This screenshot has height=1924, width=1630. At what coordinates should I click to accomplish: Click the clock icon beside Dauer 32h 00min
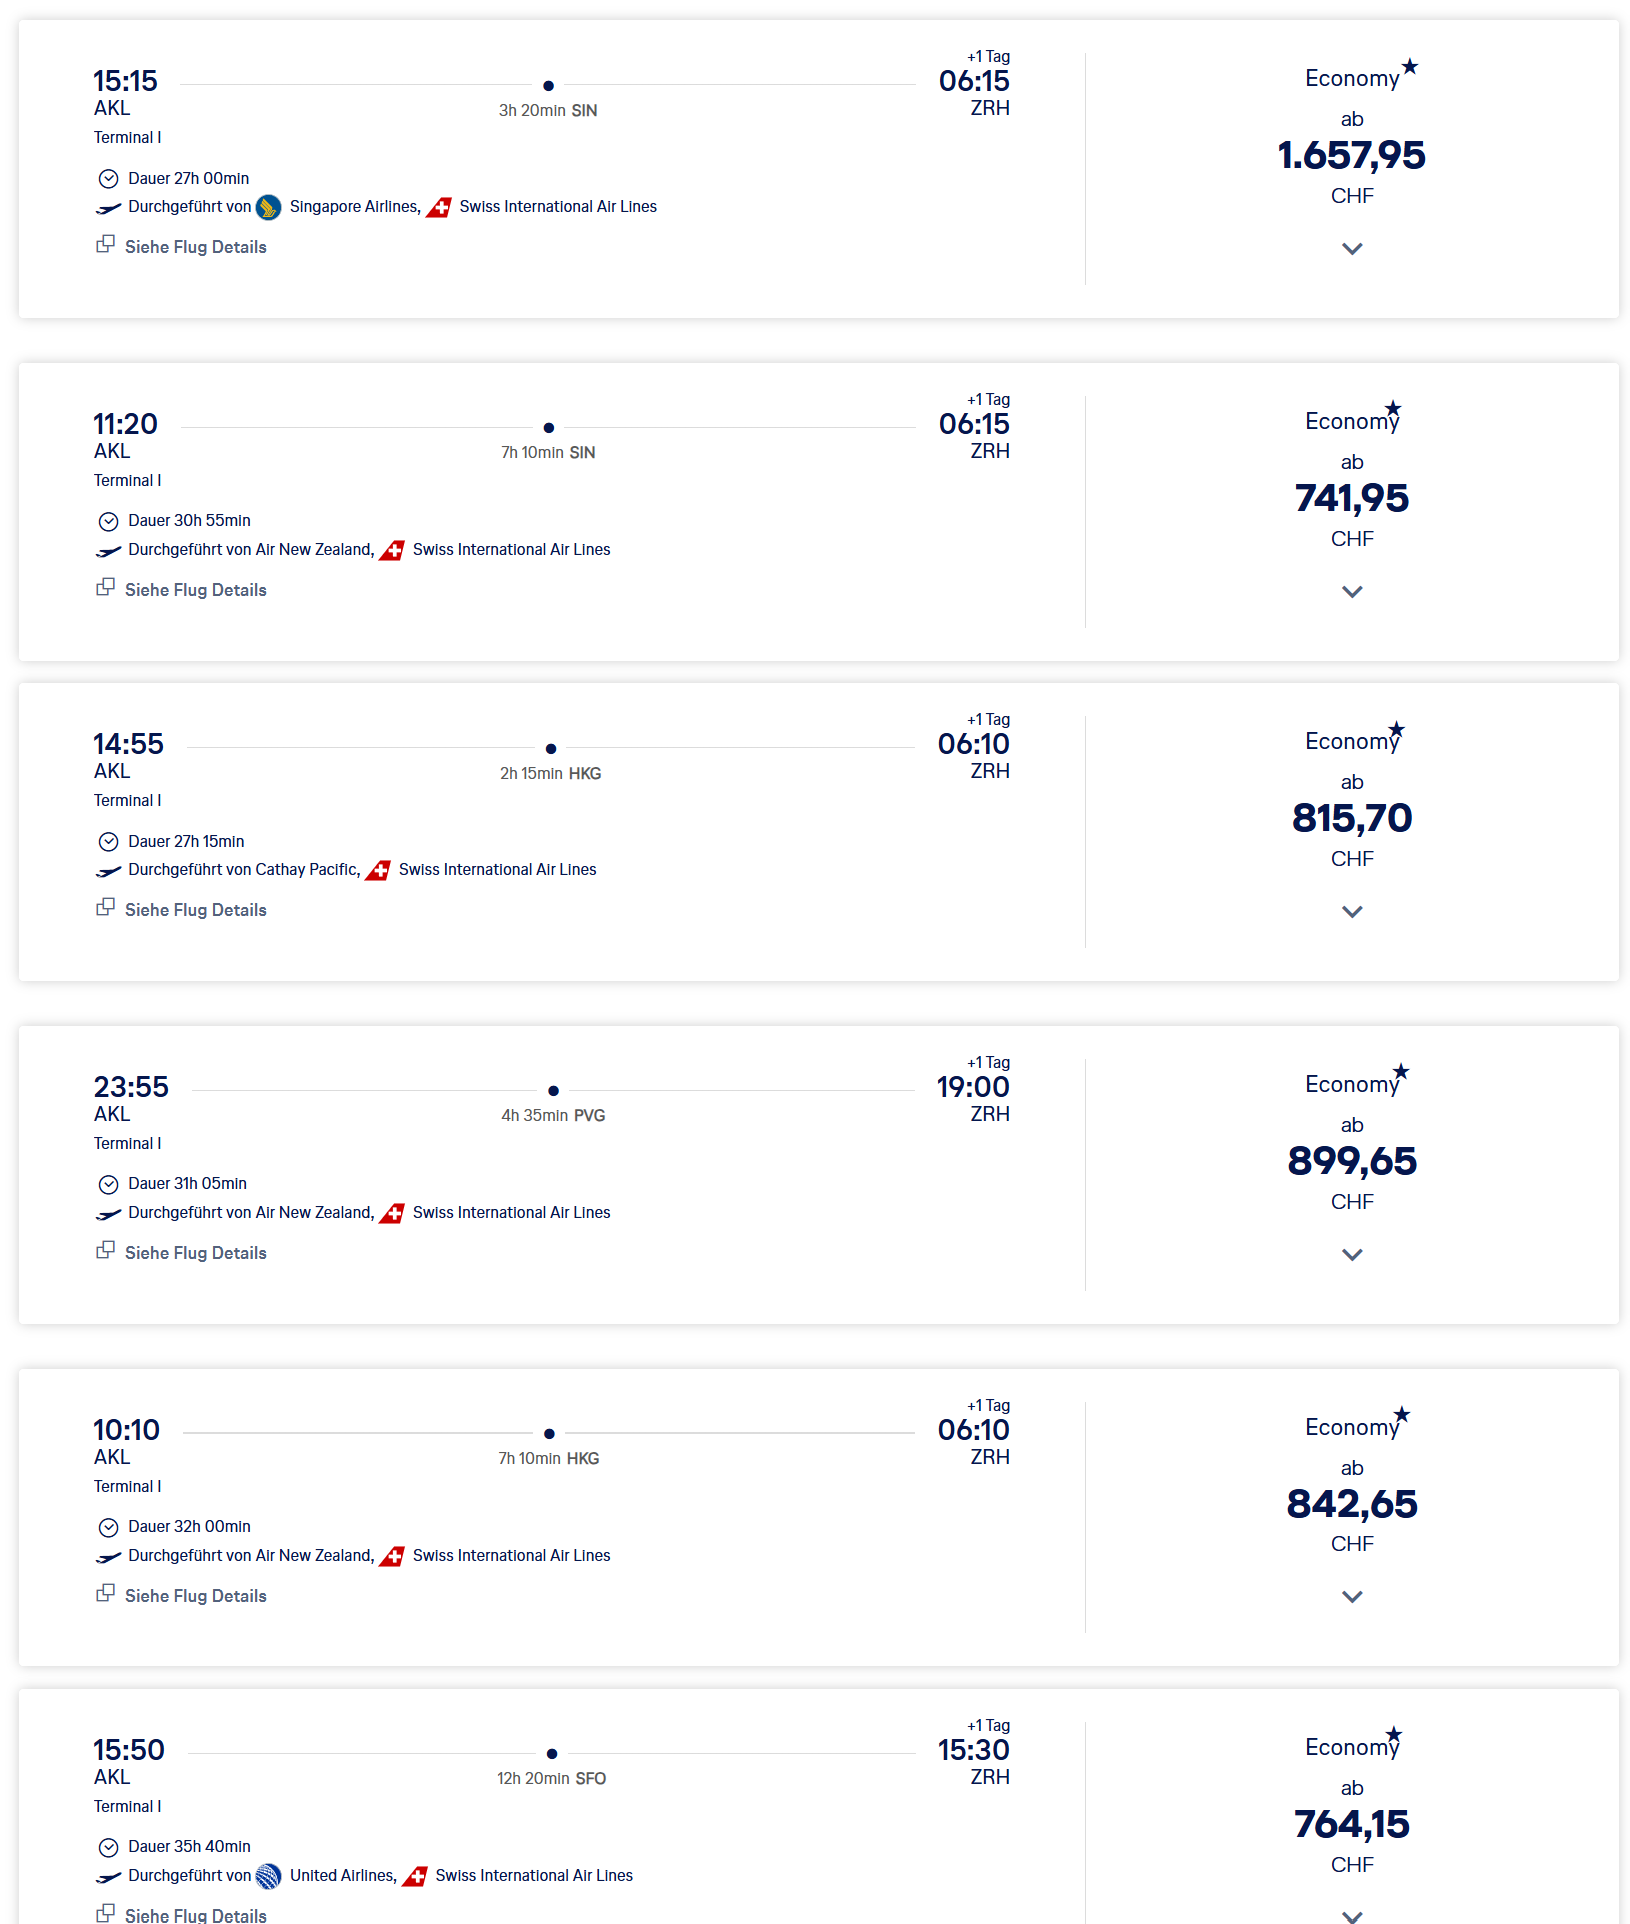[x=108, y=1527]
